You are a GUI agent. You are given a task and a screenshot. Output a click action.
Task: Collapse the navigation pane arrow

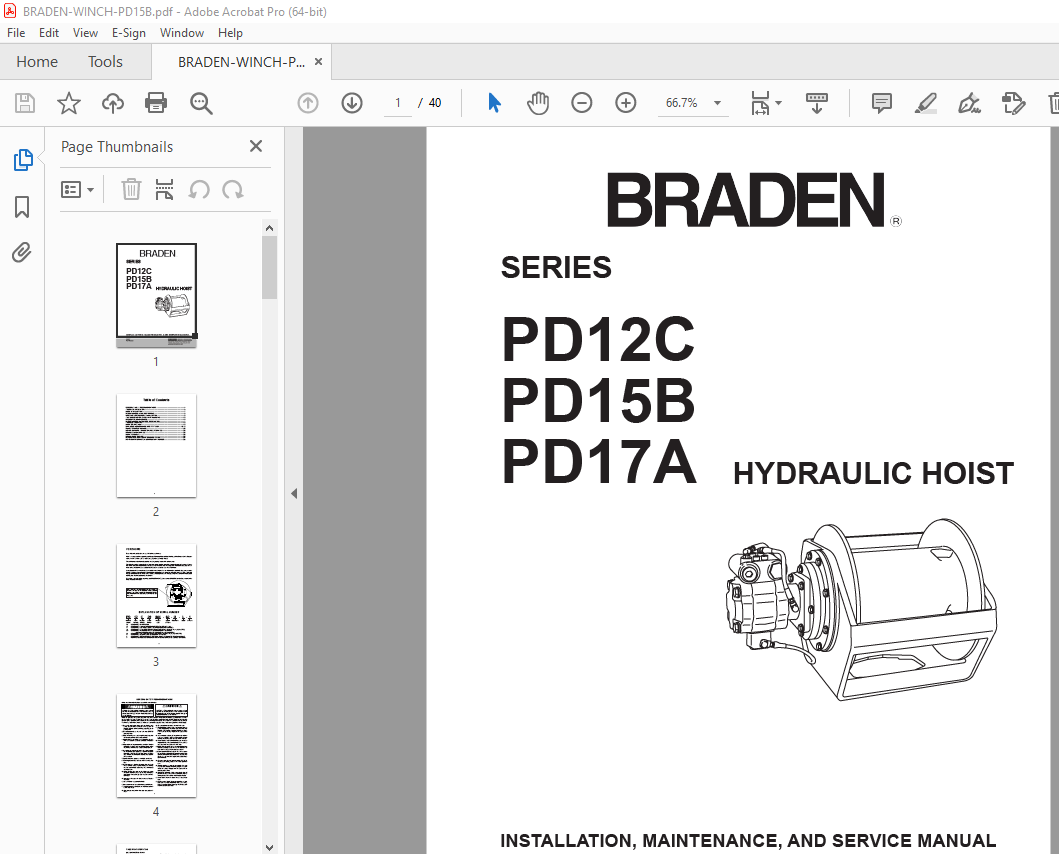294,493
